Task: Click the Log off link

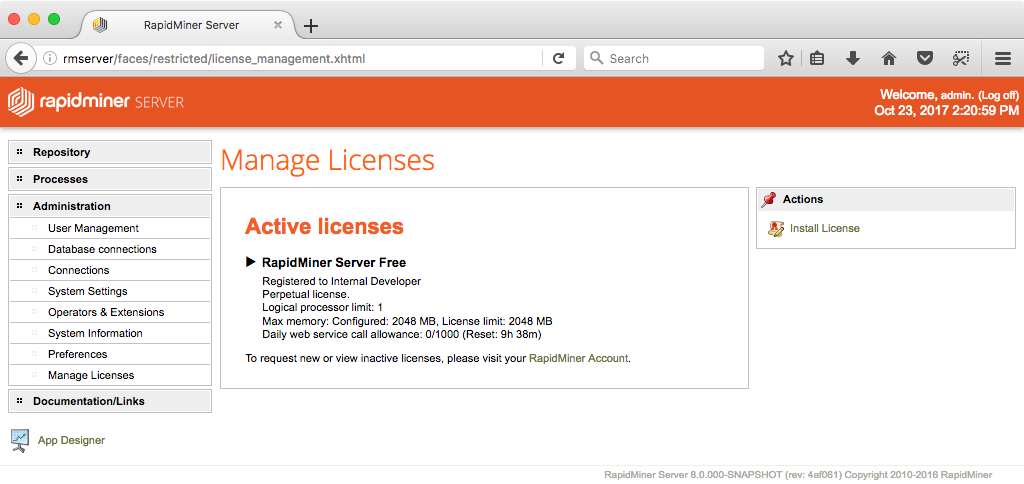Action: point(998,95)
